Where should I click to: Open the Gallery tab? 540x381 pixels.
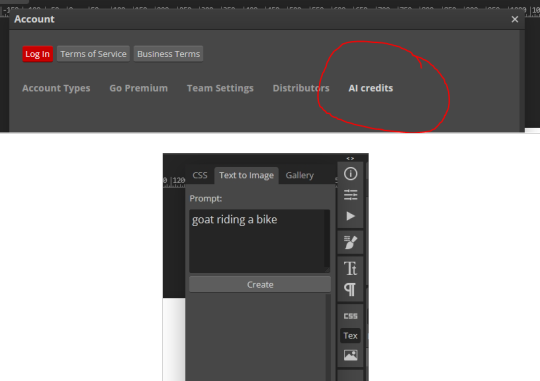tap(299, 175)
